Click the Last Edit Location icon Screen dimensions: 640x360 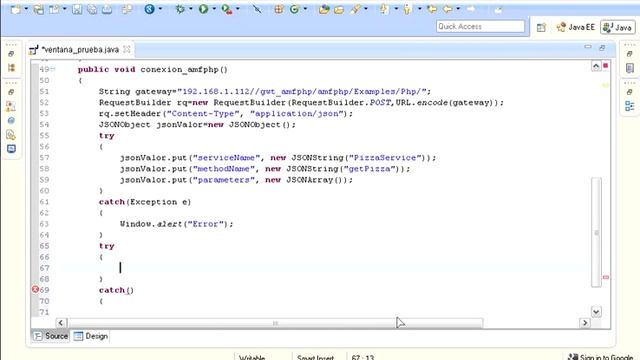pos(432,9)
